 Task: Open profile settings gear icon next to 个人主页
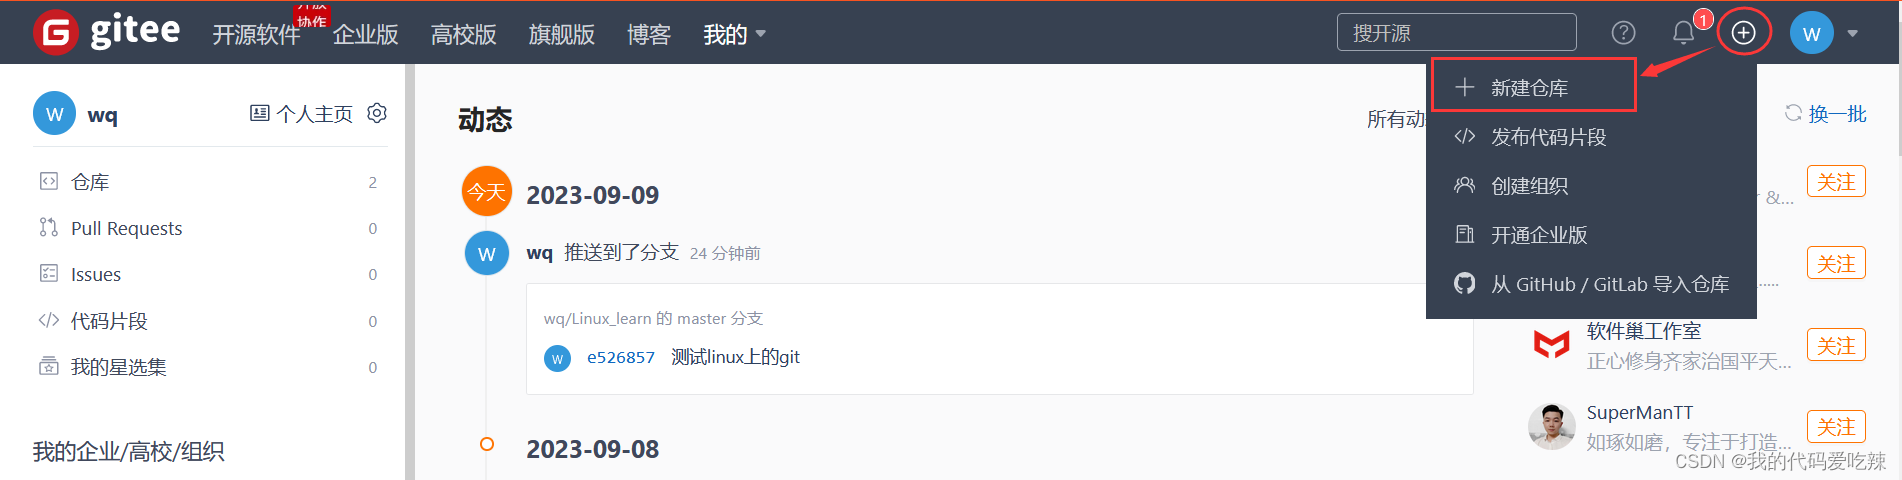tap(377, 113)
